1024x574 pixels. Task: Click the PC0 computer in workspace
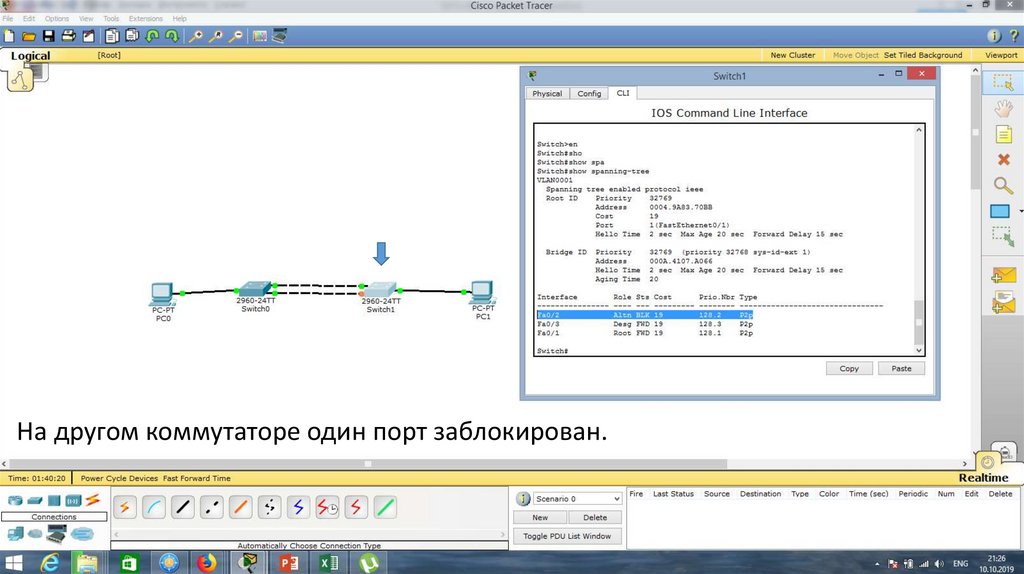[162, 295]
